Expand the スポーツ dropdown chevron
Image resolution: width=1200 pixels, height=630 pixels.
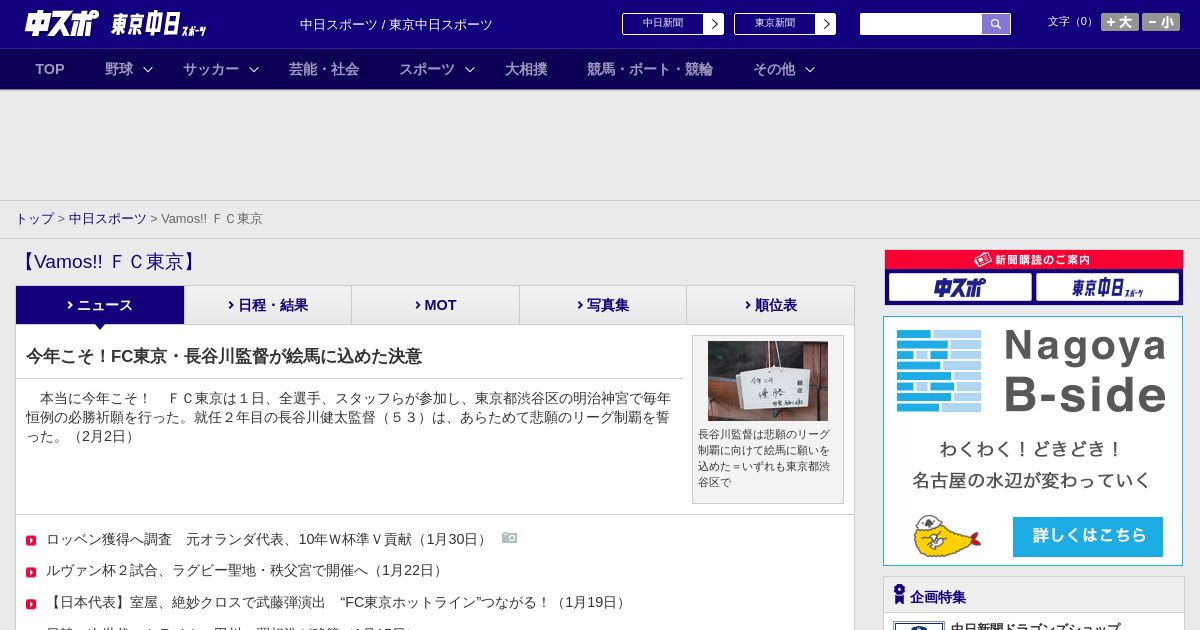[470, 70]
